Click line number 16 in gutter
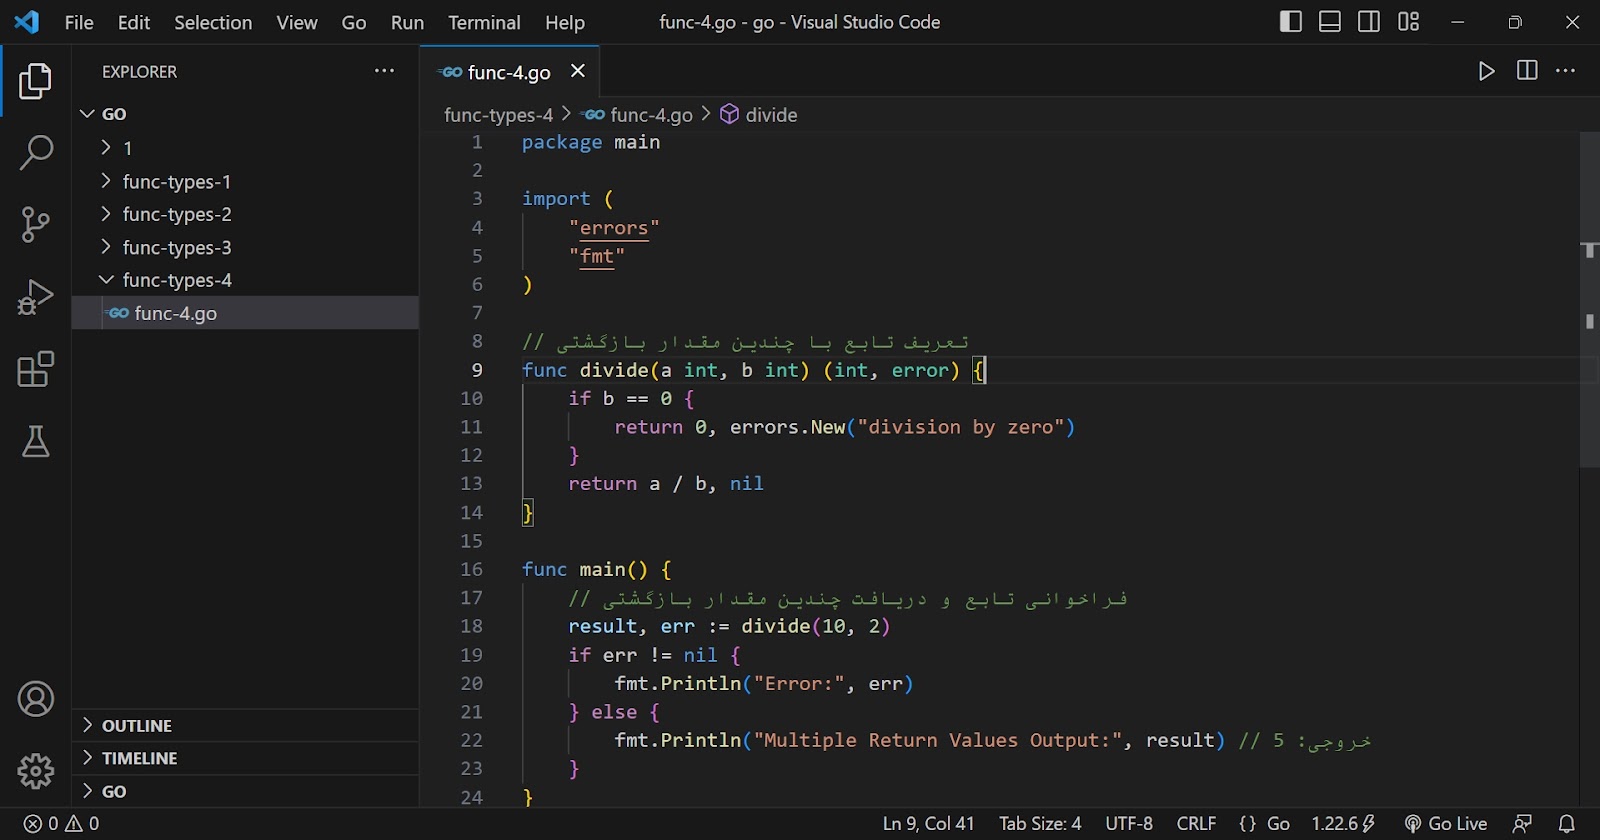The image size is (1600, 840). pos(471,569)
